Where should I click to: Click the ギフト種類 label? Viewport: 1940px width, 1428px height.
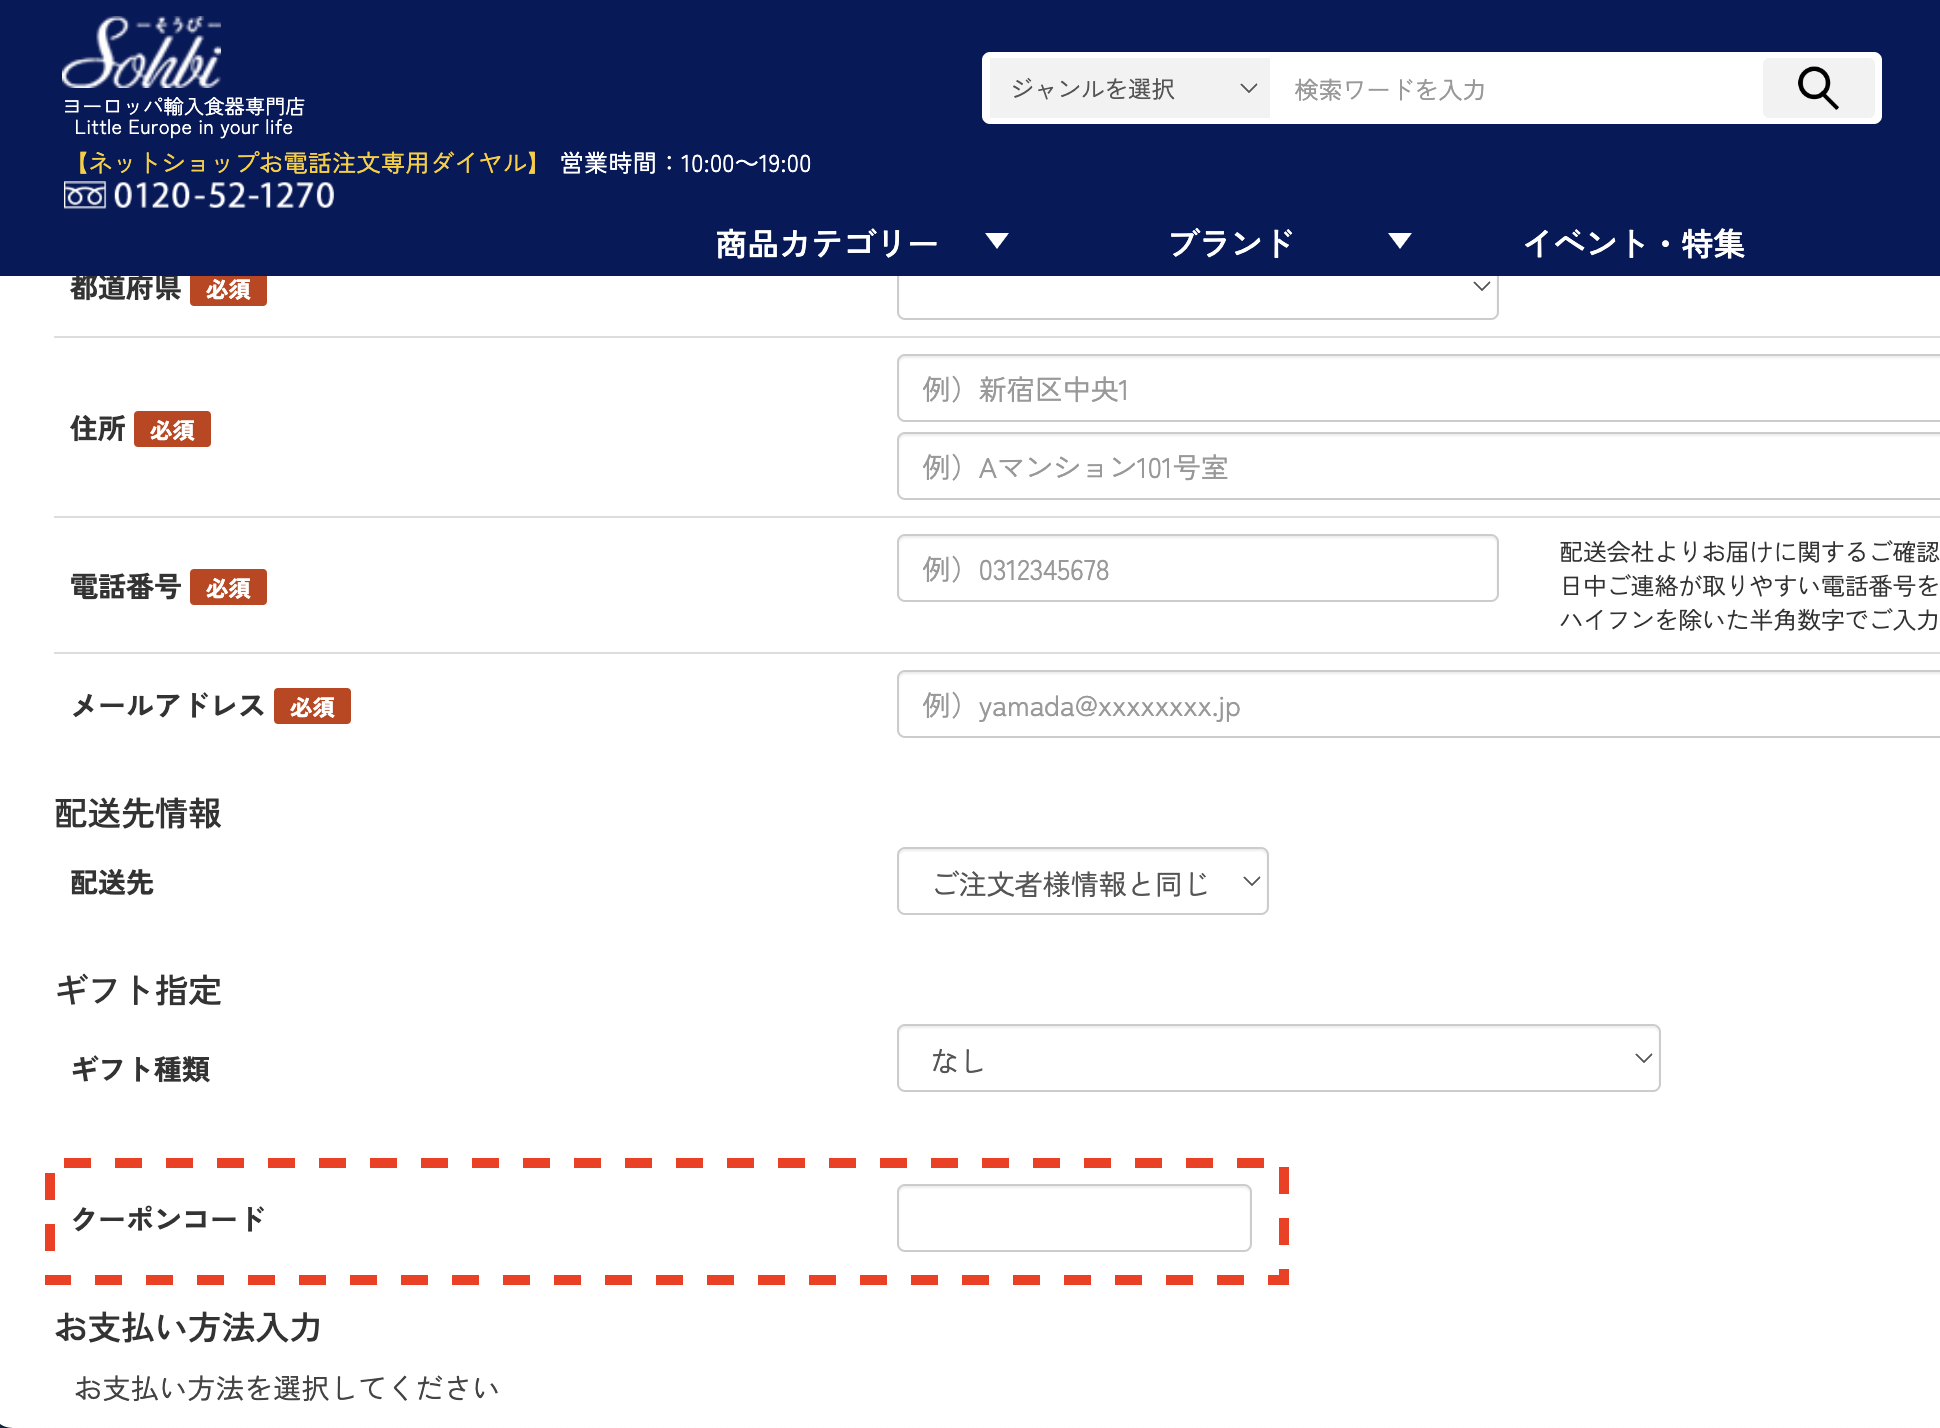(x=140, y=1069)
